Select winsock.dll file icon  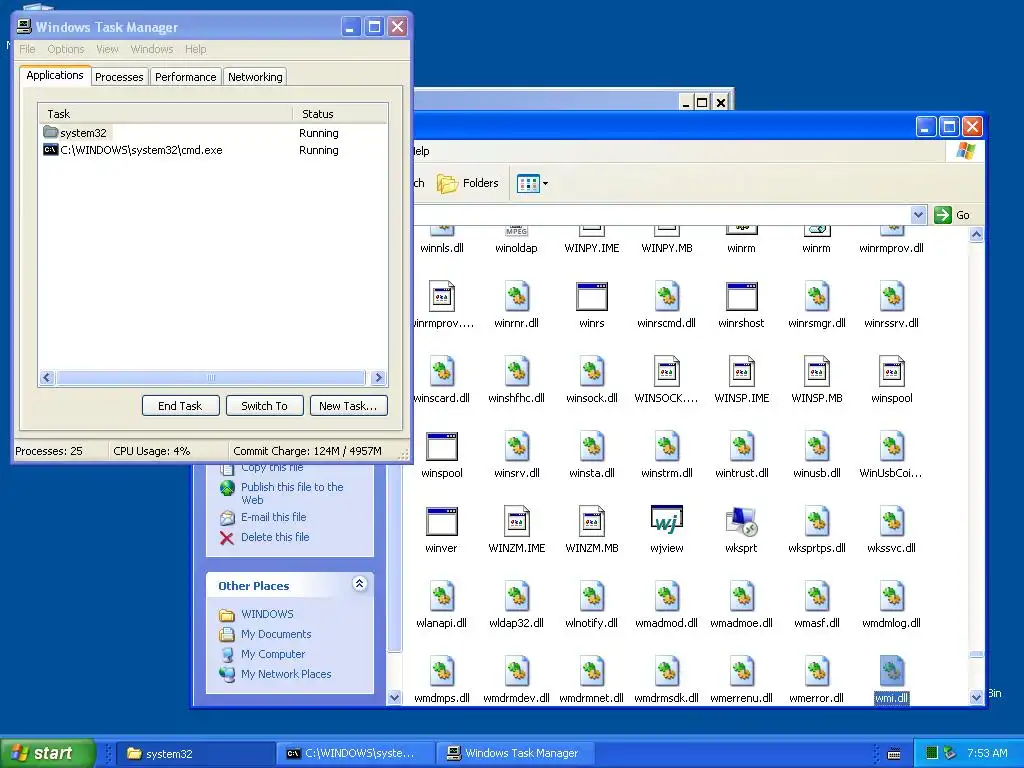(x=592, y=372)
